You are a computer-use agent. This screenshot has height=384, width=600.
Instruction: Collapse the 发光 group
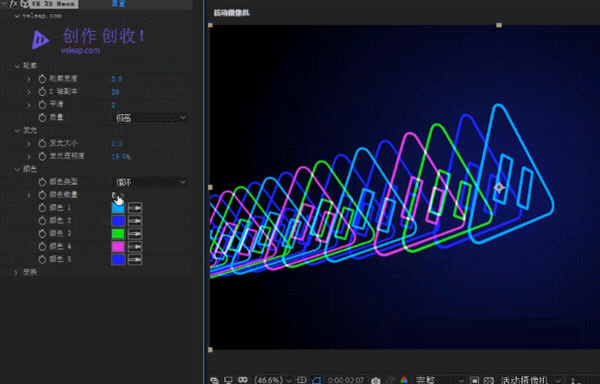click(16, 131)
